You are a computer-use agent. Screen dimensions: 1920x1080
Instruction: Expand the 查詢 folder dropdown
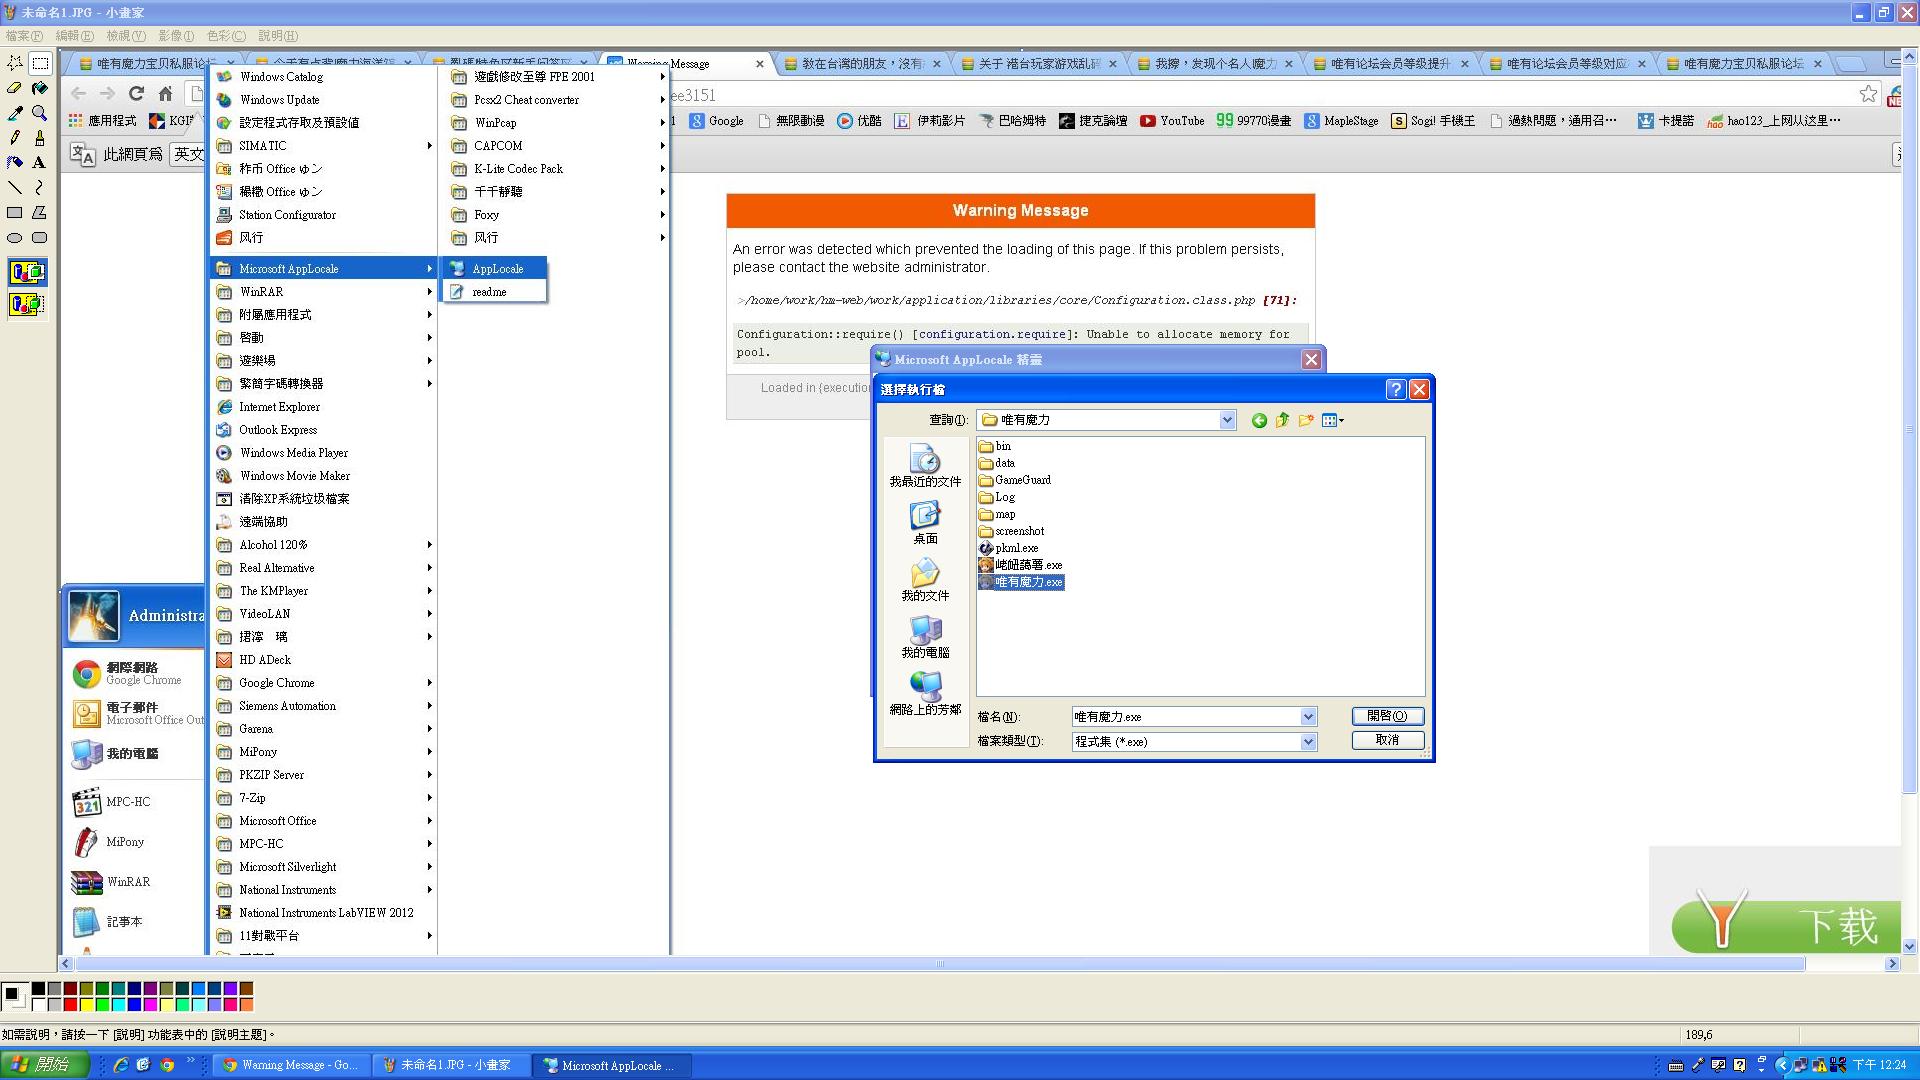(x=1227, y=421)
